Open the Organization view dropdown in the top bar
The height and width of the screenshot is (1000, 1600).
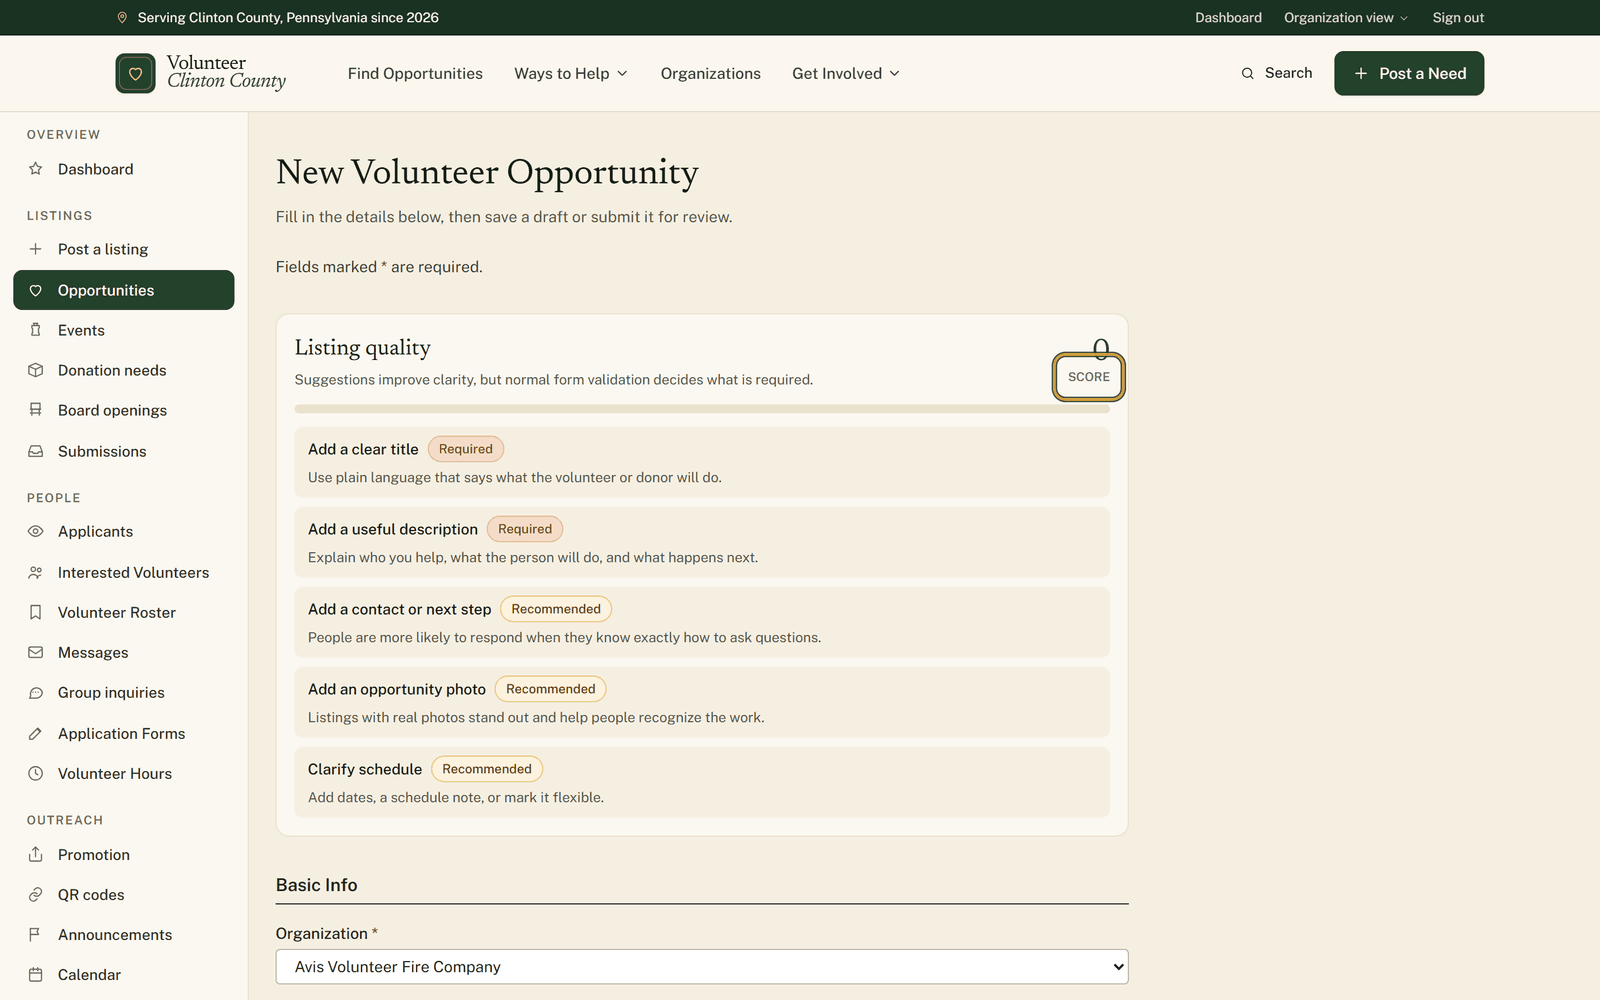pyautogui.click(x=1346, y=18)
